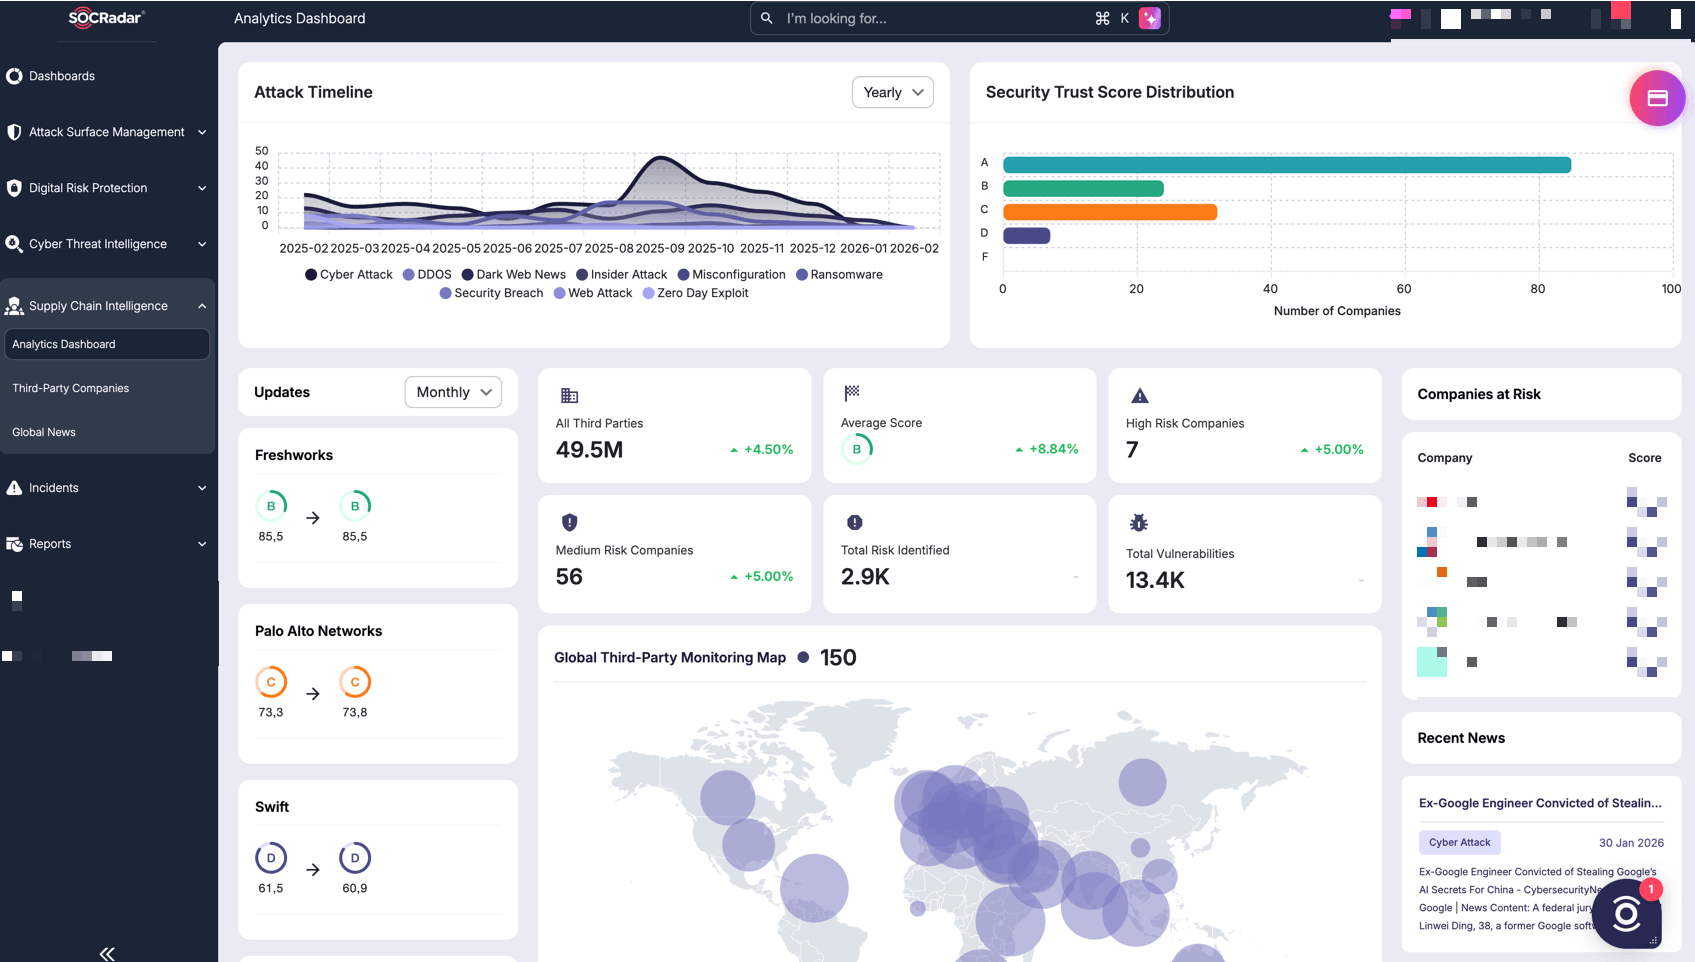Toggle Ransomware legend series
1695x962 pixels.
(x=839, y=274)
